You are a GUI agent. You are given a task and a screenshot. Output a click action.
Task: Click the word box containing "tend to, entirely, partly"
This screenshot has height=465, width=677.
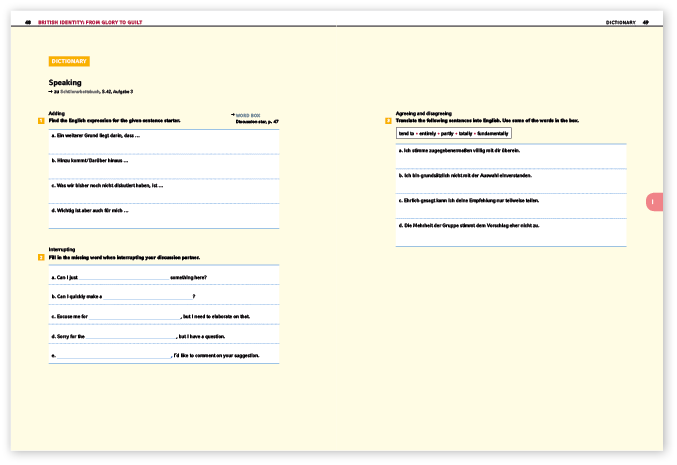pyautogui.click(x=454, y=133)
